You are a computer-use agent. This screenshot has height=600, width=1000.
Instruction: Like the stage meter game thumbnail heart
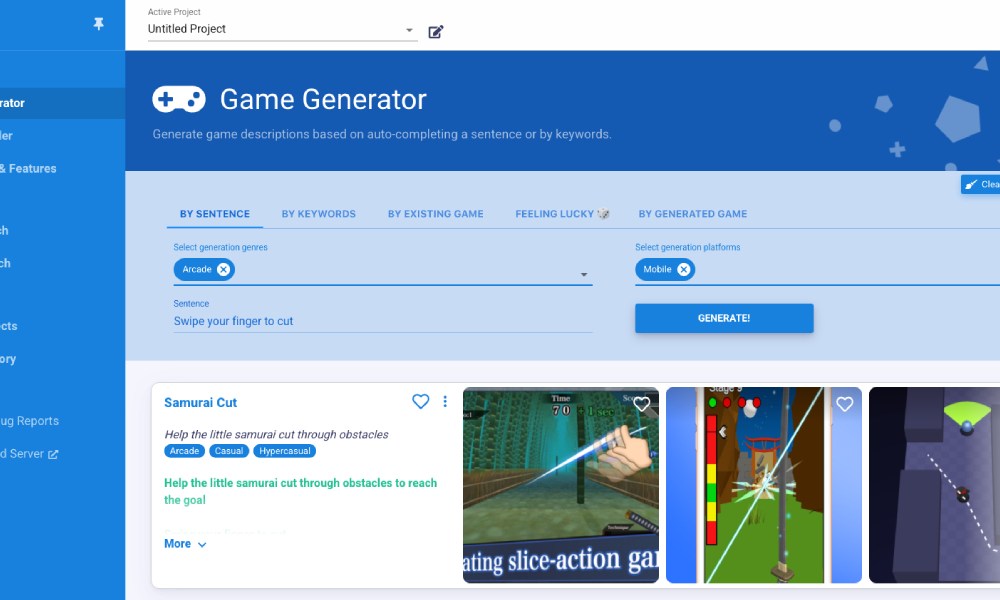click(x=844, y=404)
